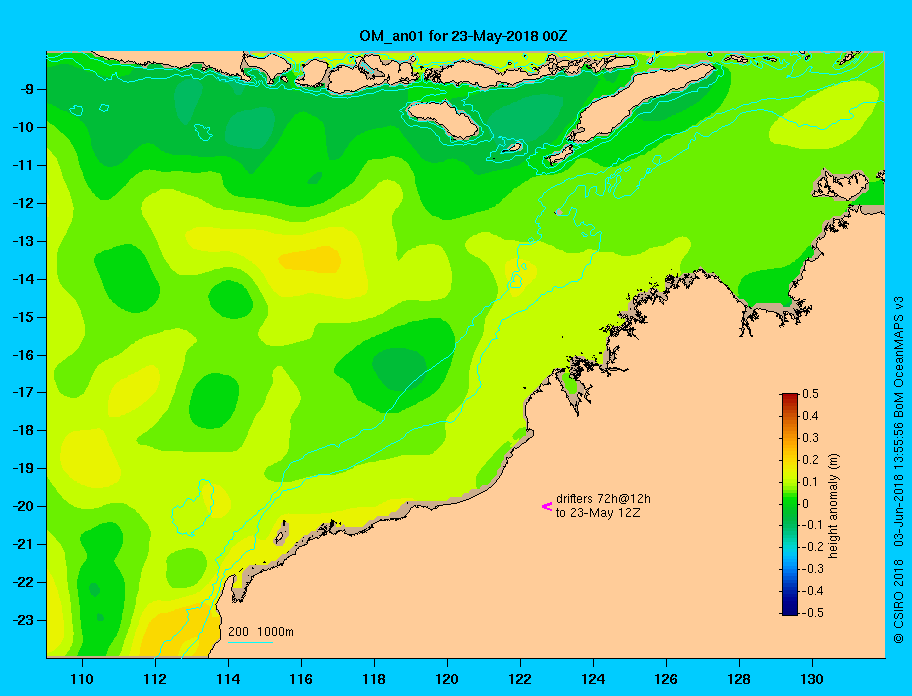The height and width of the screenshot is (696, 912).
Task: Click longitude label '128' on bottom axis
Action: coord(739,679)
